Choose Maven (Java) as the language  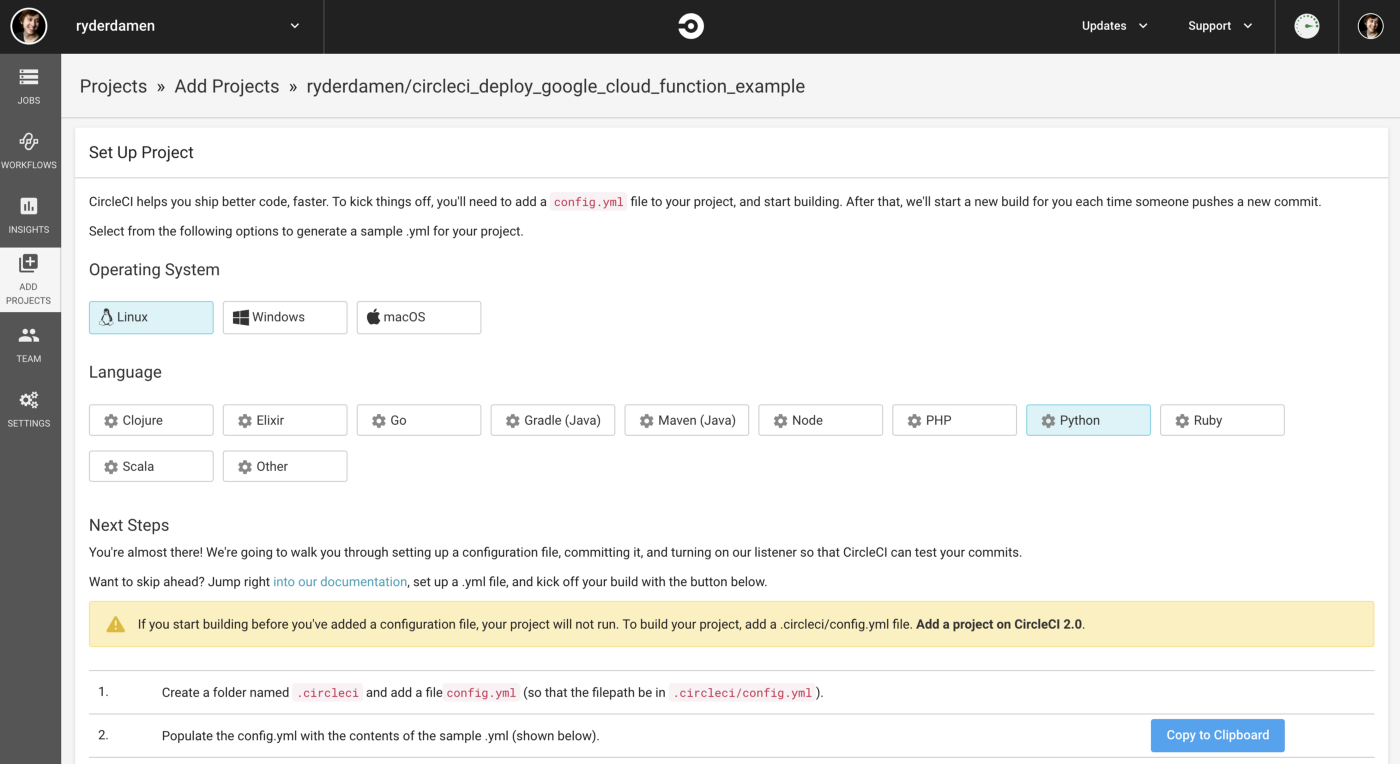pos(687,420)
